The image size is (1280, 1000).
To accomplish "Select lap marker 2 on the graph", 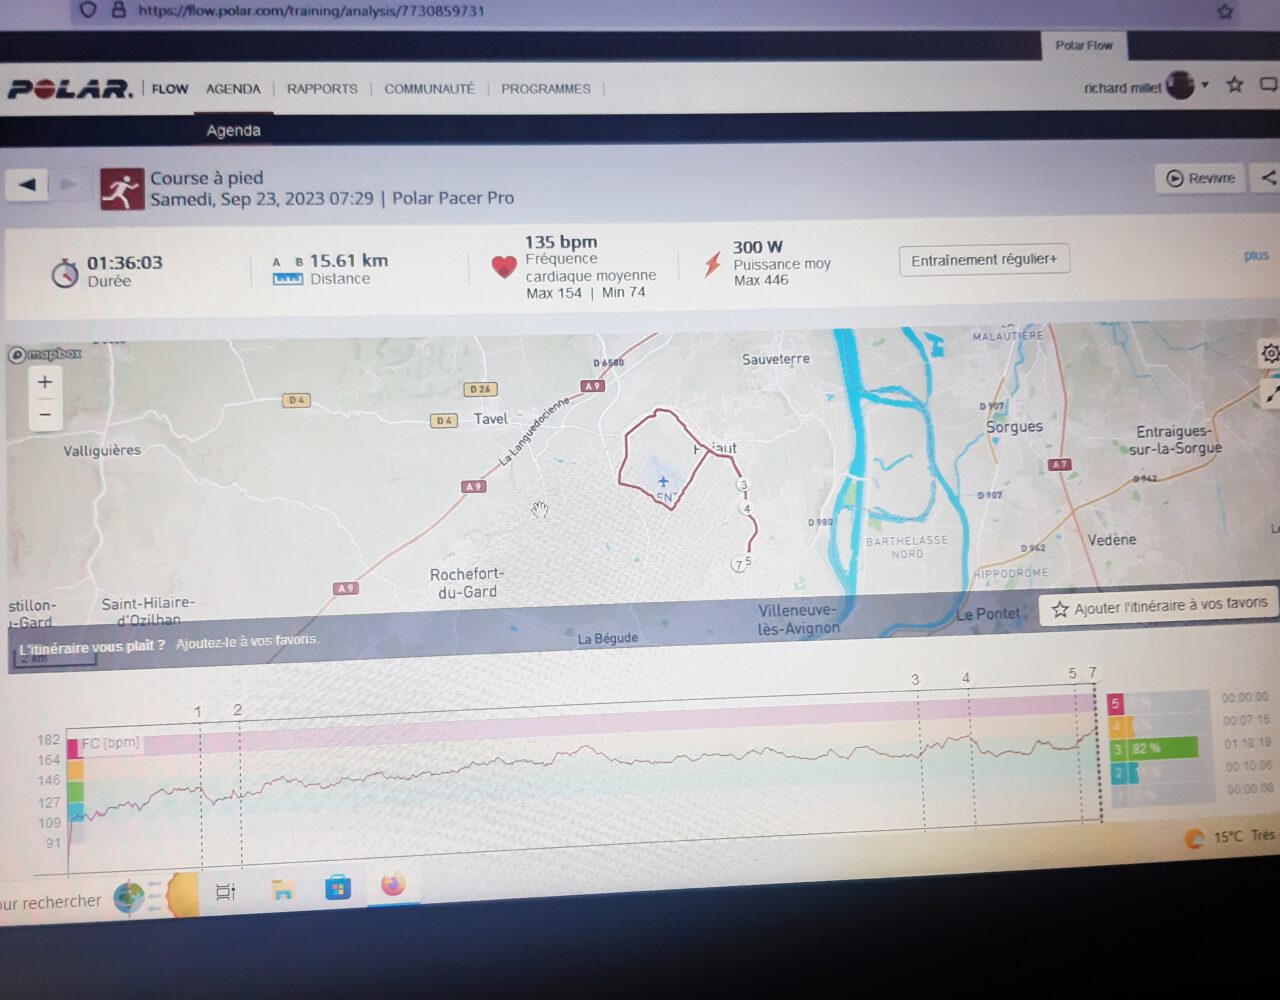I will [238, 710].
